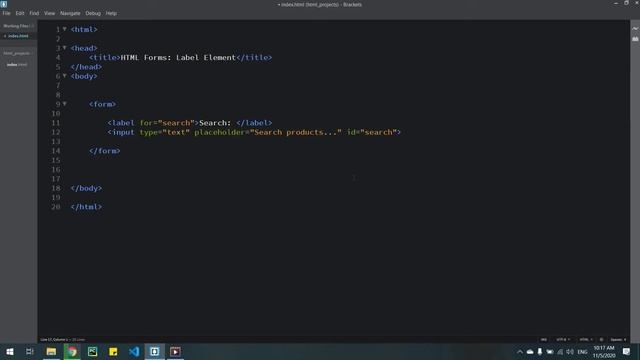This screenshot has height=360, width=640.
Task: Open File Explorer from taskbar
Action: tap(51, 351)
